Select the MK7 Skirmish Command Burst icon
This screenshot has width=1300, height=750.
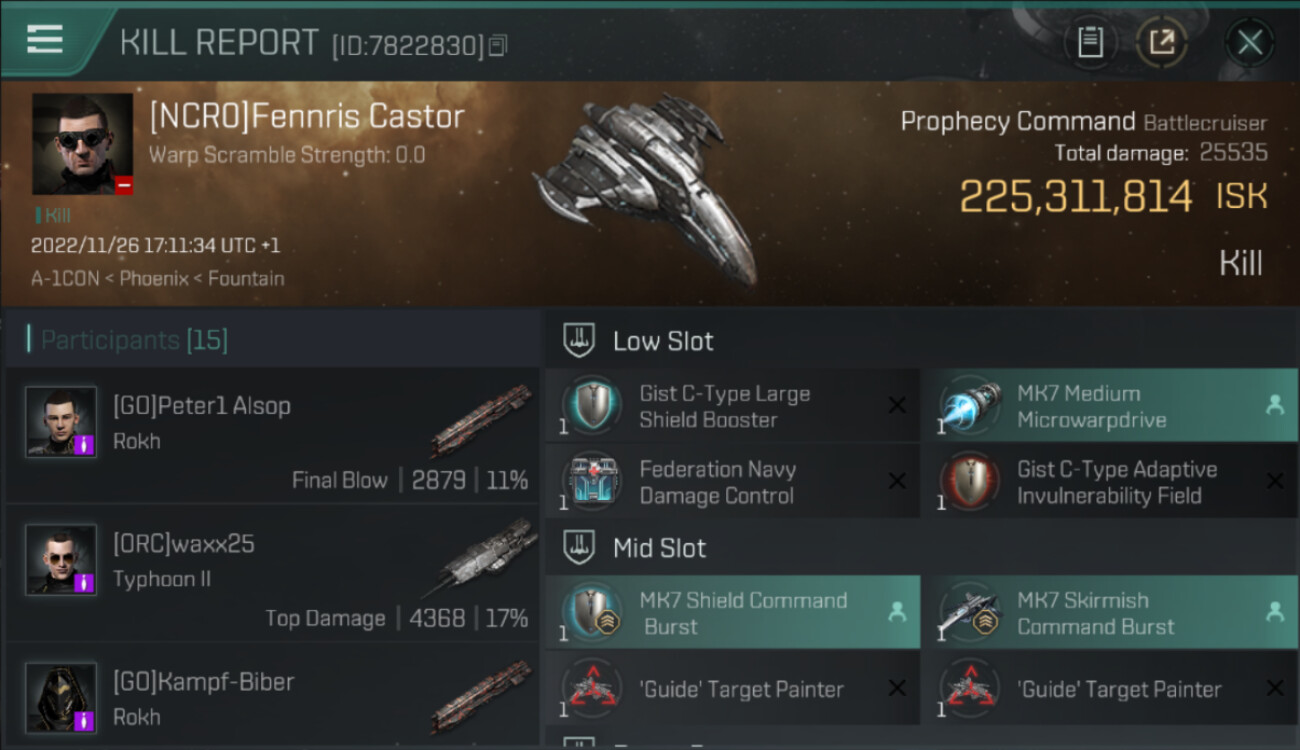[x=969, y=613]
